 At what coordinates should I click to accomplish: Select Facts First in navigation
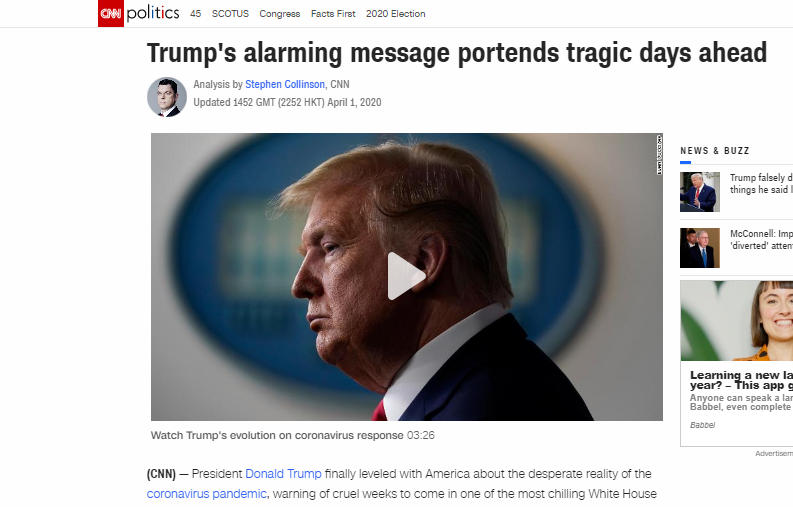point(333,14)
